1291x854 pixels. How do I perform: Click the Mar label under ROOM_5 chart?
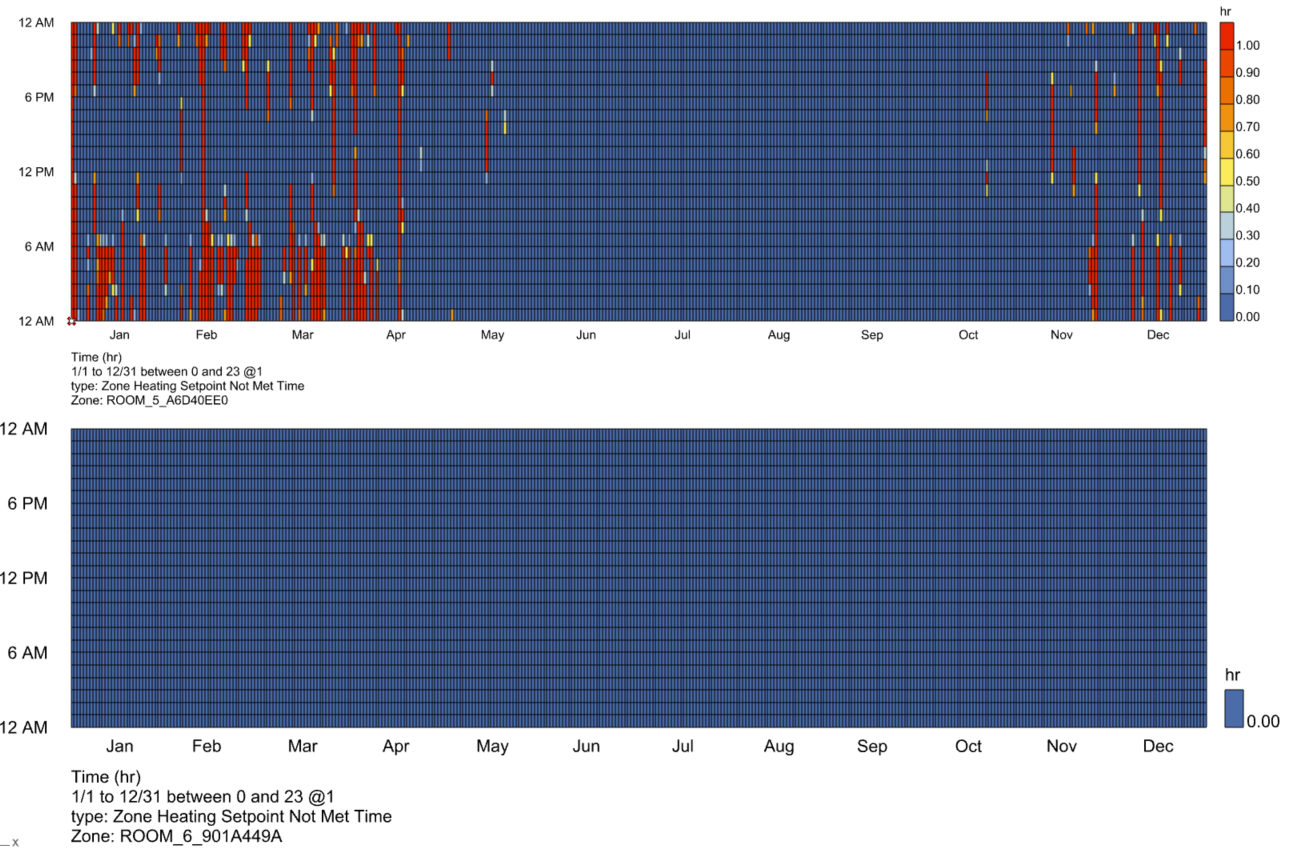[x=302, y=335]
